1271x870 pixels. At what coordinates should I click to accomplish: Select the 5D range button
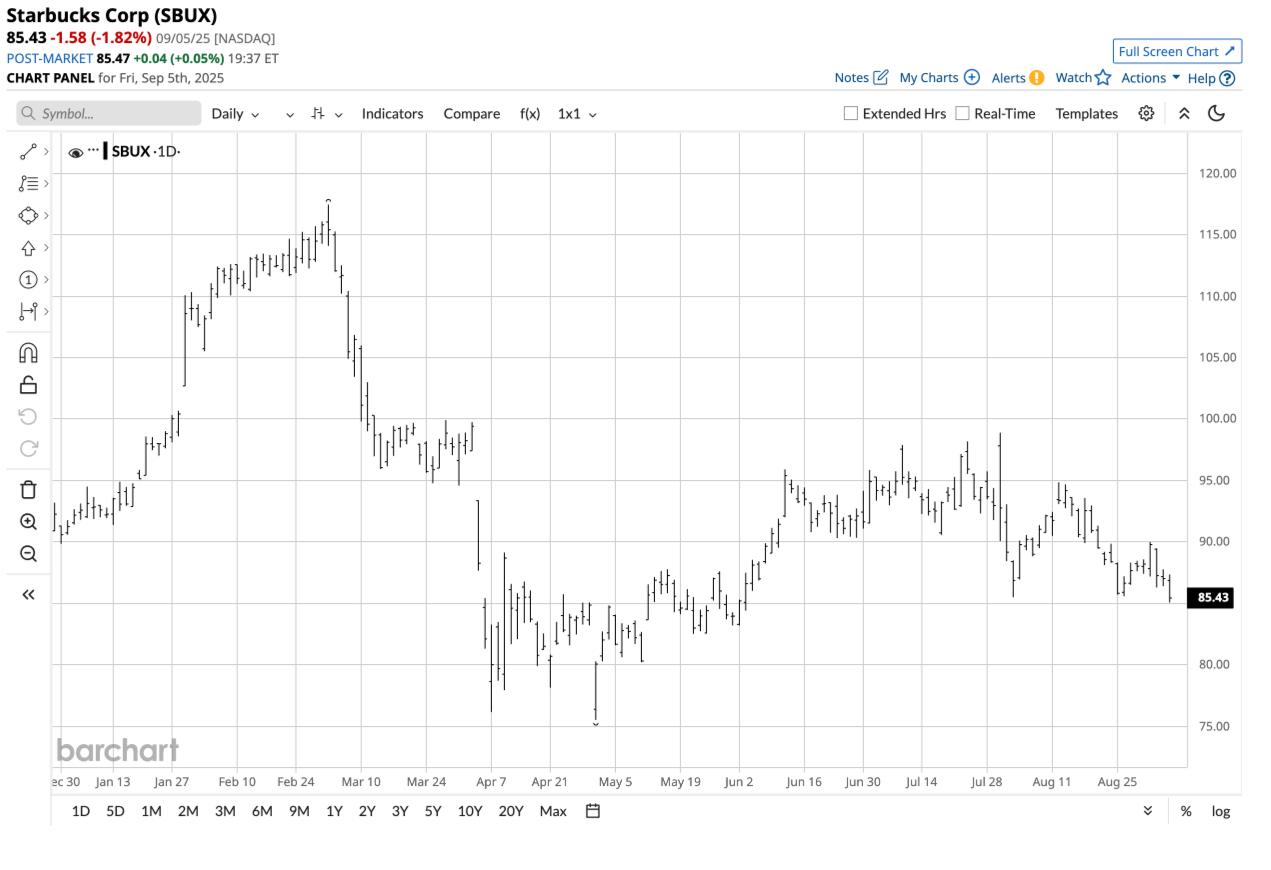(116, 811)
